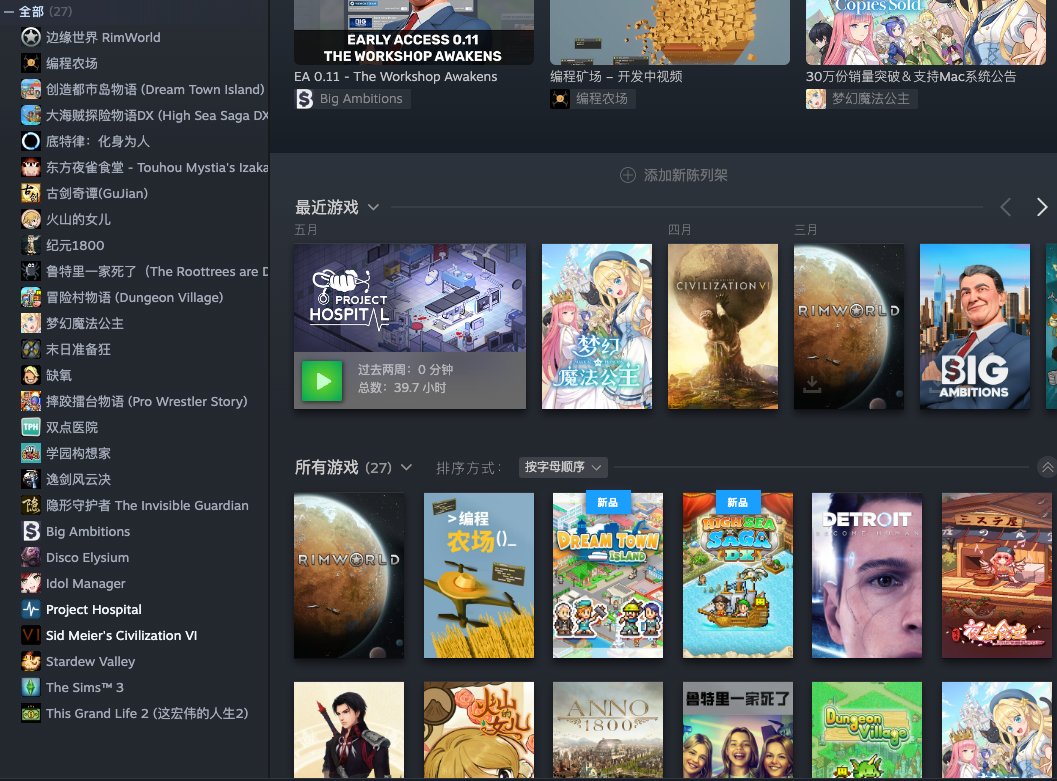The image size is (1057, 781).
Task: Open the Detroit Become Human cover
Action: 867,575
